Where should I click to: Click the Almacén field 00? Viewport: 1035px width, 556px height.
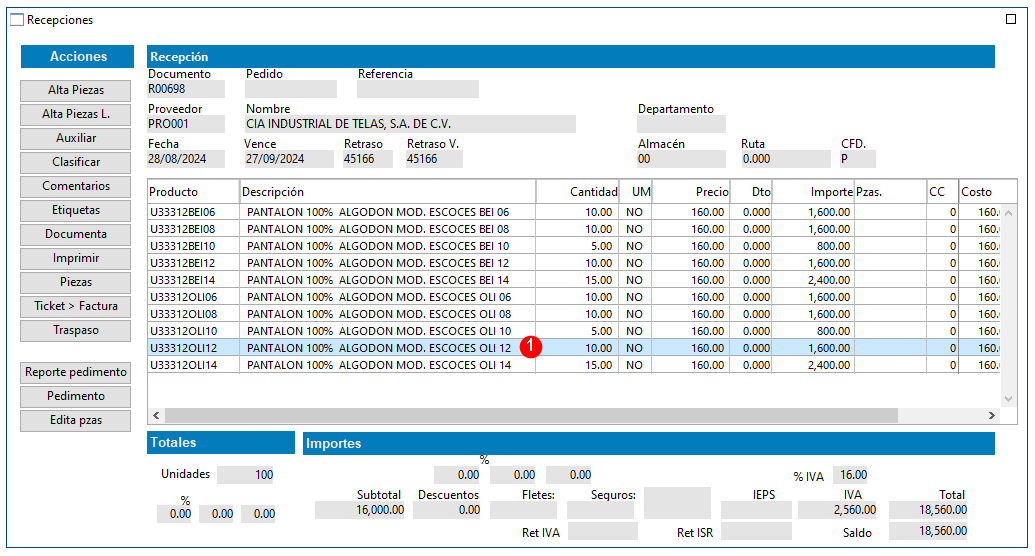click(x=681, y=159)
